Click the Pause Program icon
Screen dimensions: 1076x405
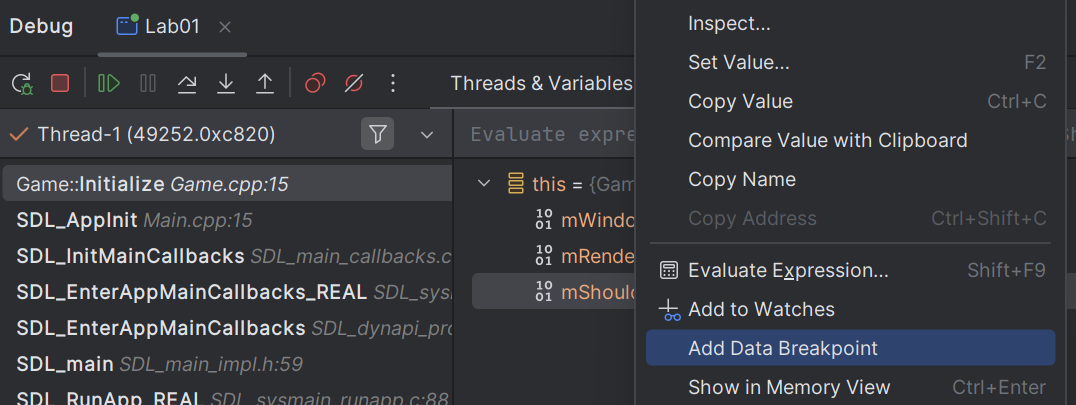coord(148,84)
